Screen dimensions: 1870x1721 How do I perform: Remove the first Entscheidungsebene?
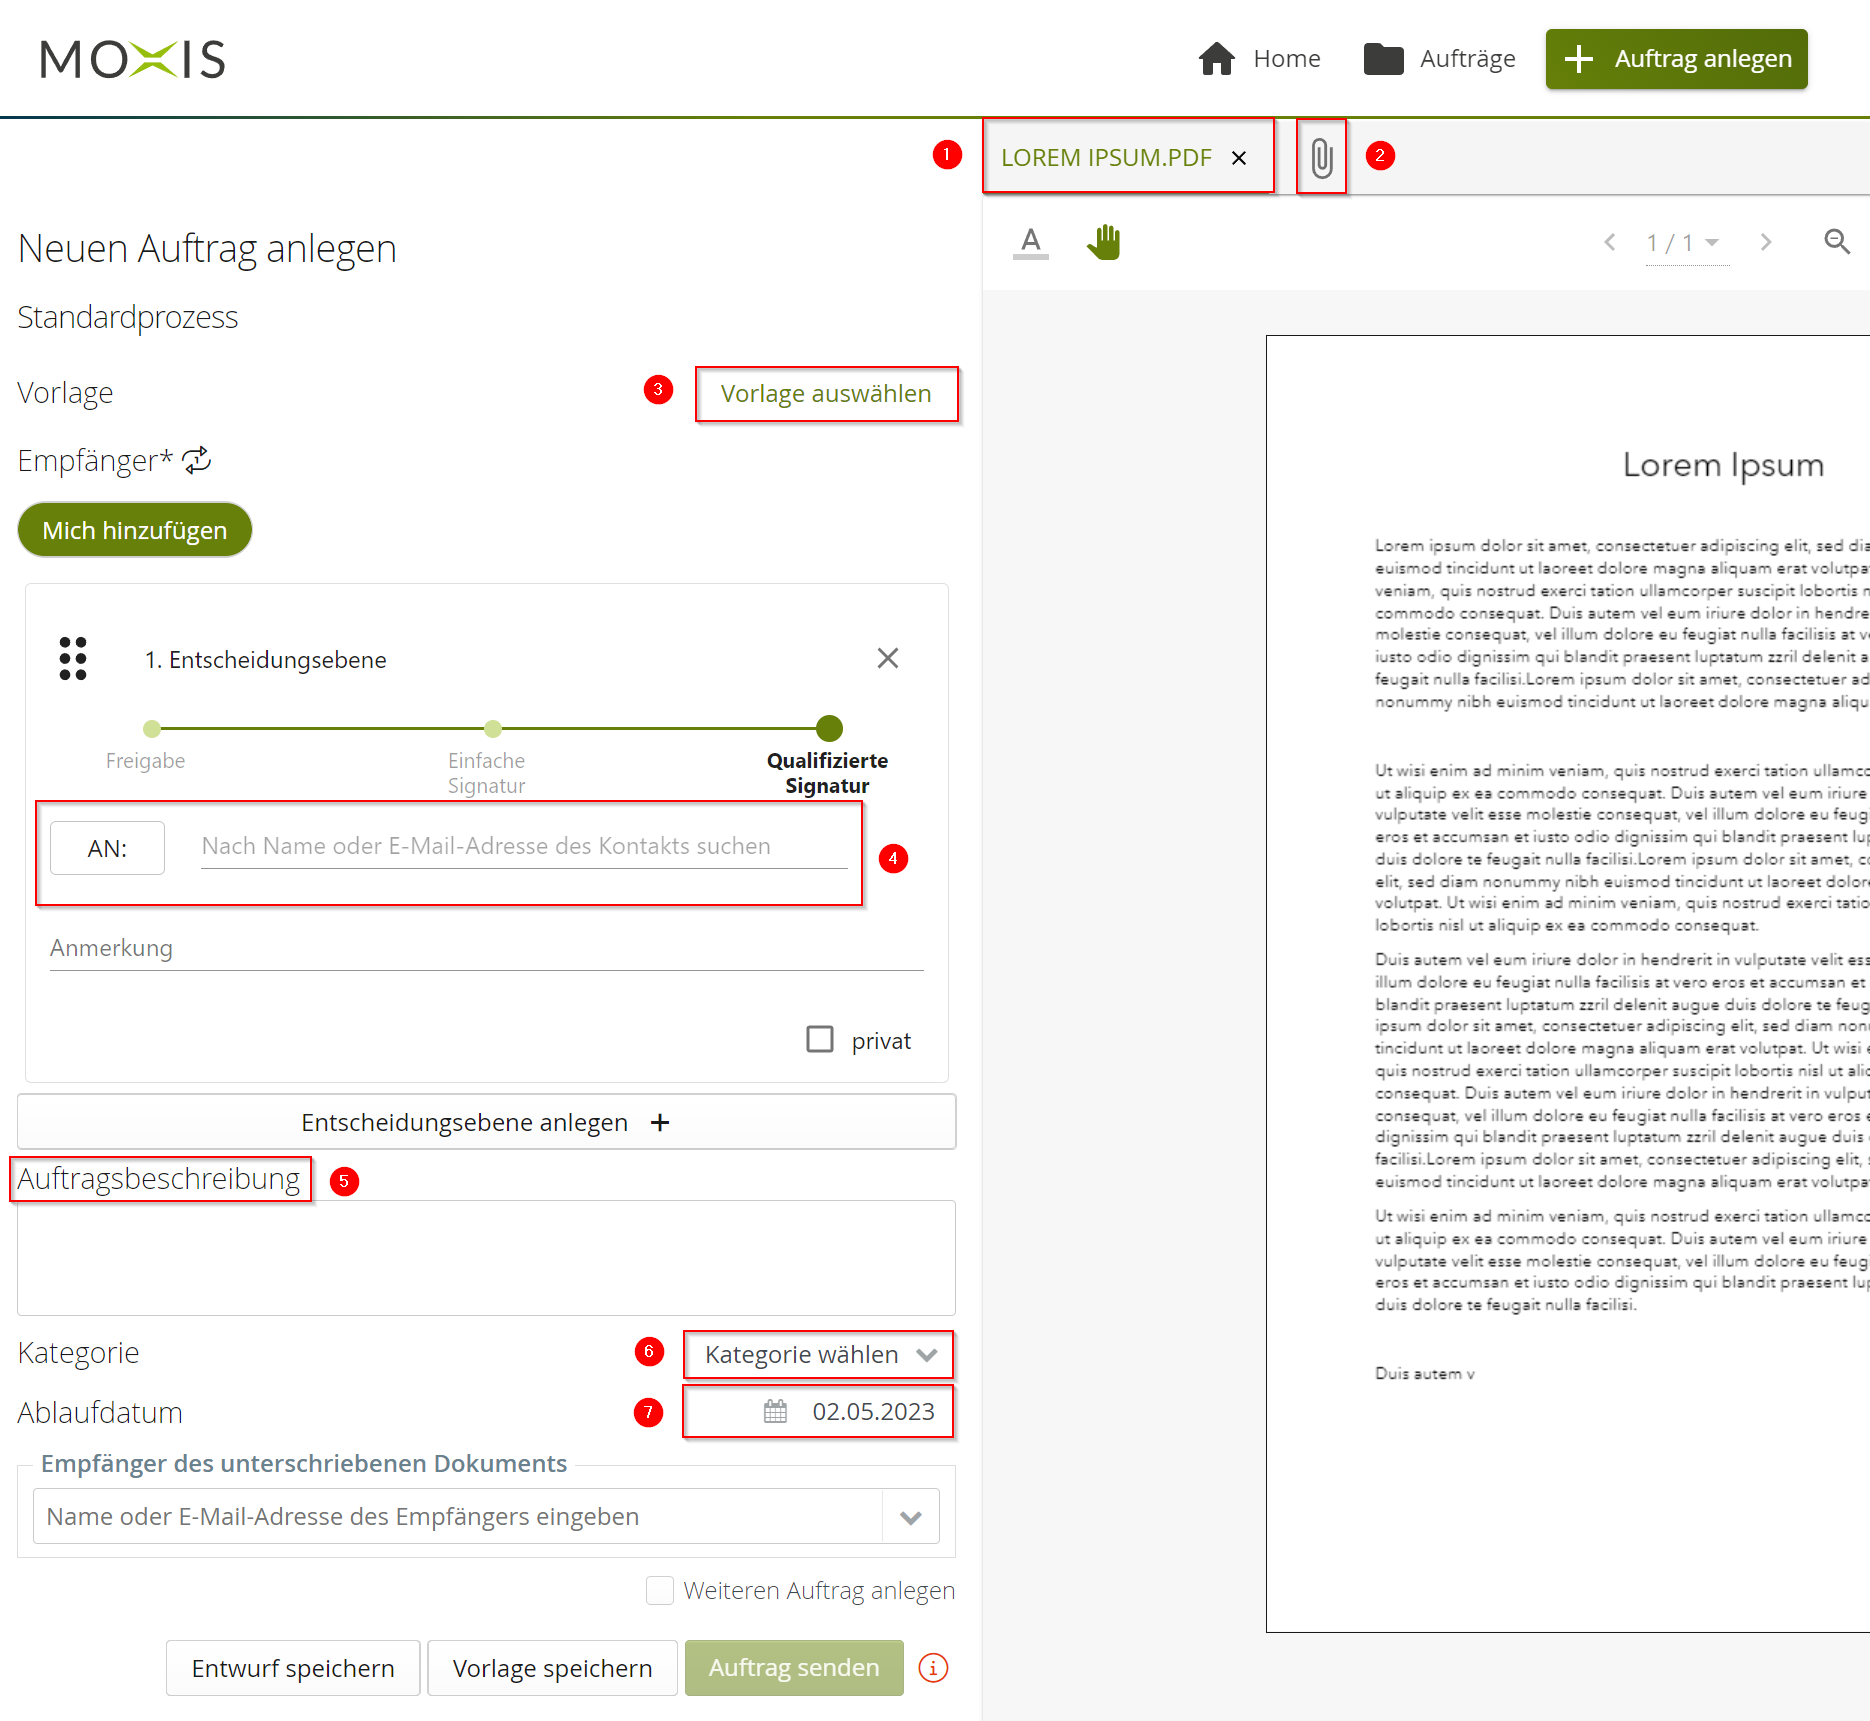pyautogui.click(x=887, y=658)
